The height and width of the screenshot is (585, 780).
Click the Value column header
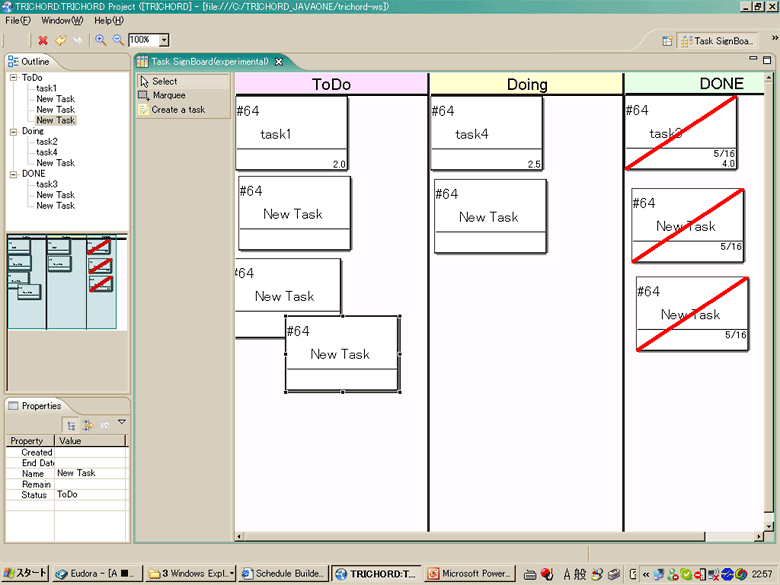point(90,441)
